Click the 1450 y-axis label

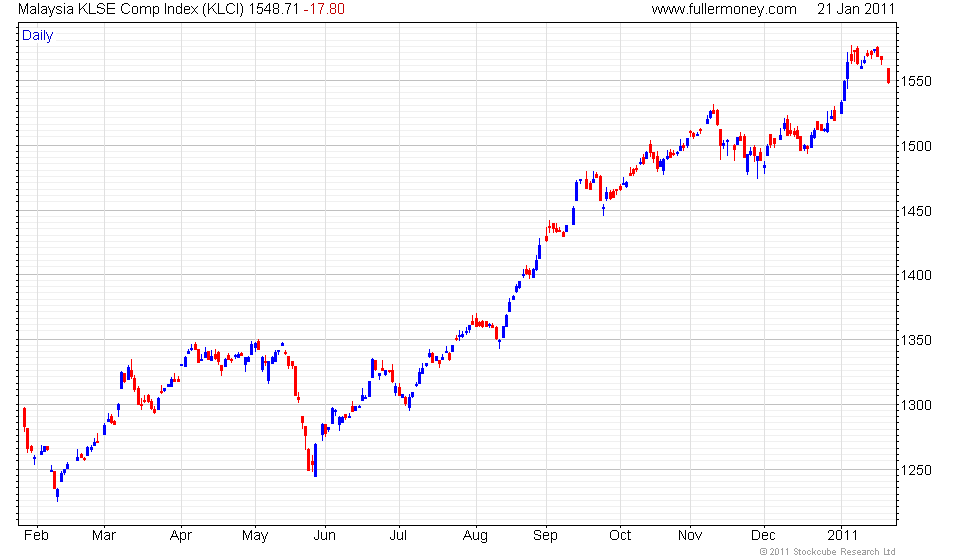[916, 211]
